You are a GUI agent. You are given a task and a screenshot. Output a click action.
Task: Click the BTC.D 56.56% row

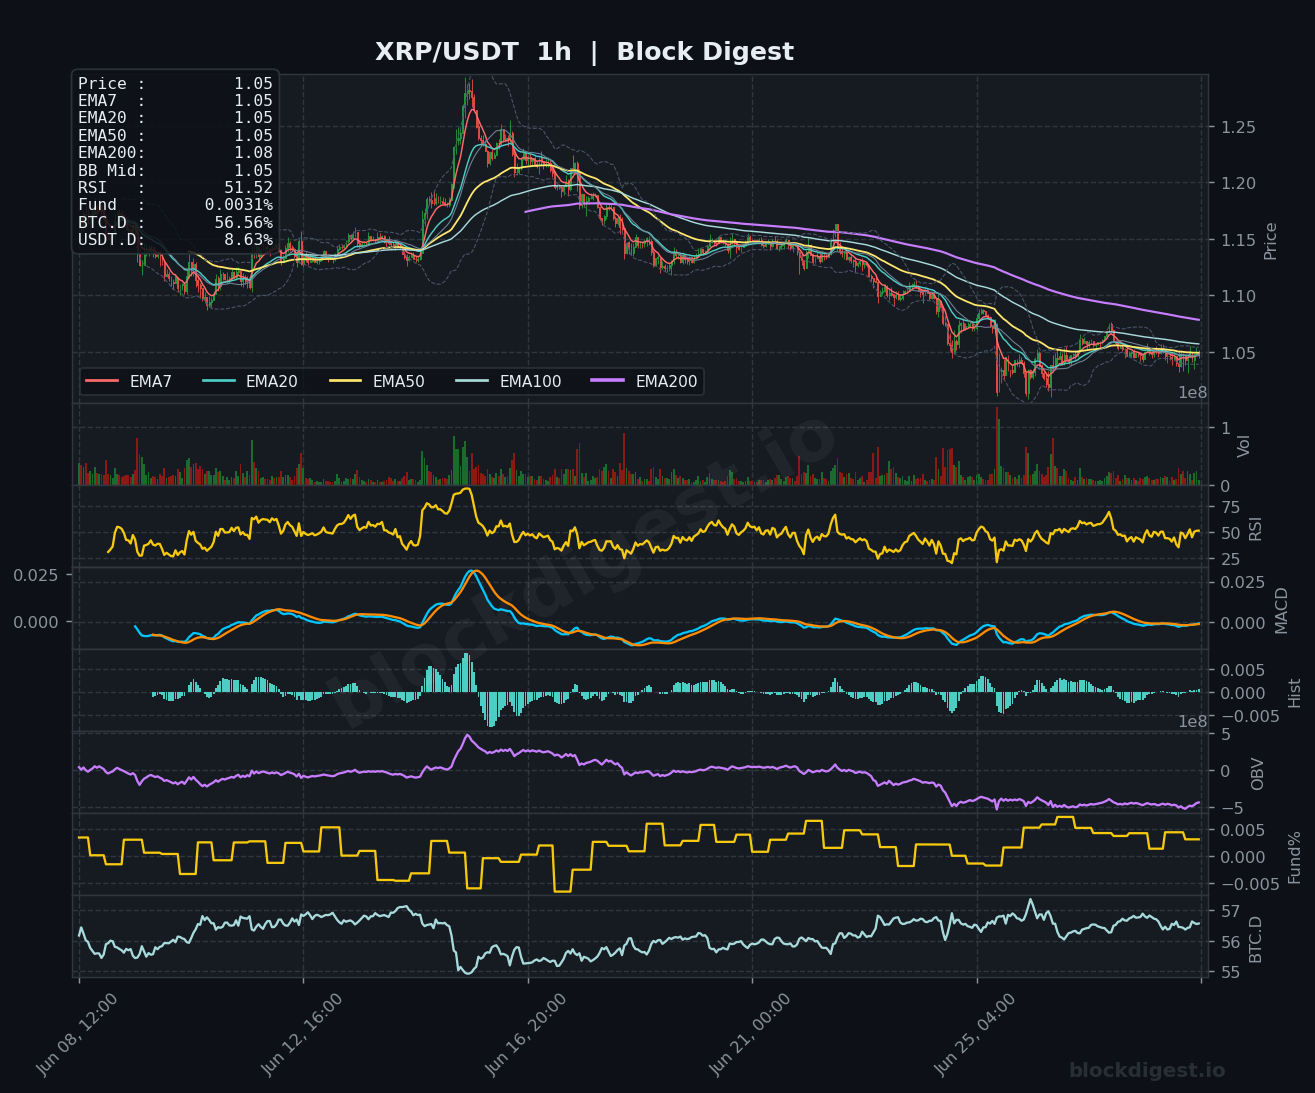point(175,223)
